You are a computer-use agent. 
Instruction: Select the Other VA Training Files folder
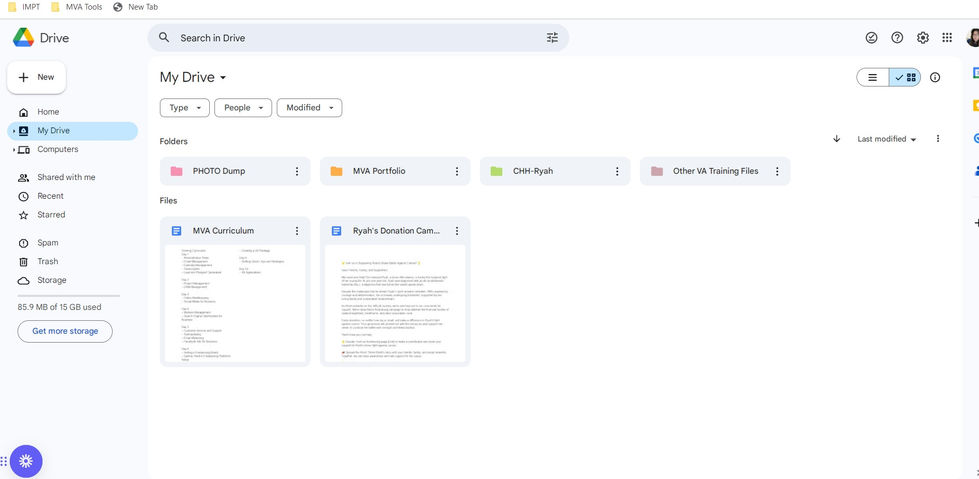(x=715, y=171)
